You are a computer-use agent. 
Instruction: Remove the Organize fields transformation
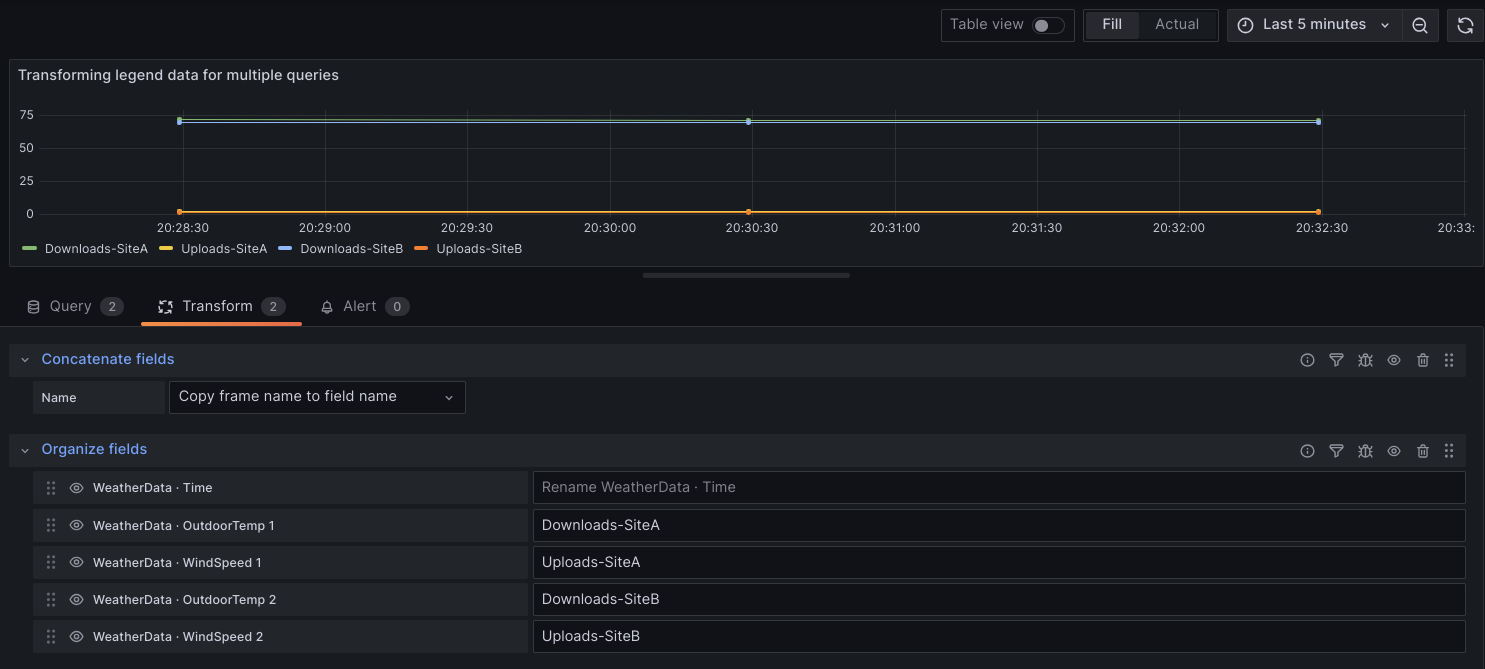[1423, 451]
